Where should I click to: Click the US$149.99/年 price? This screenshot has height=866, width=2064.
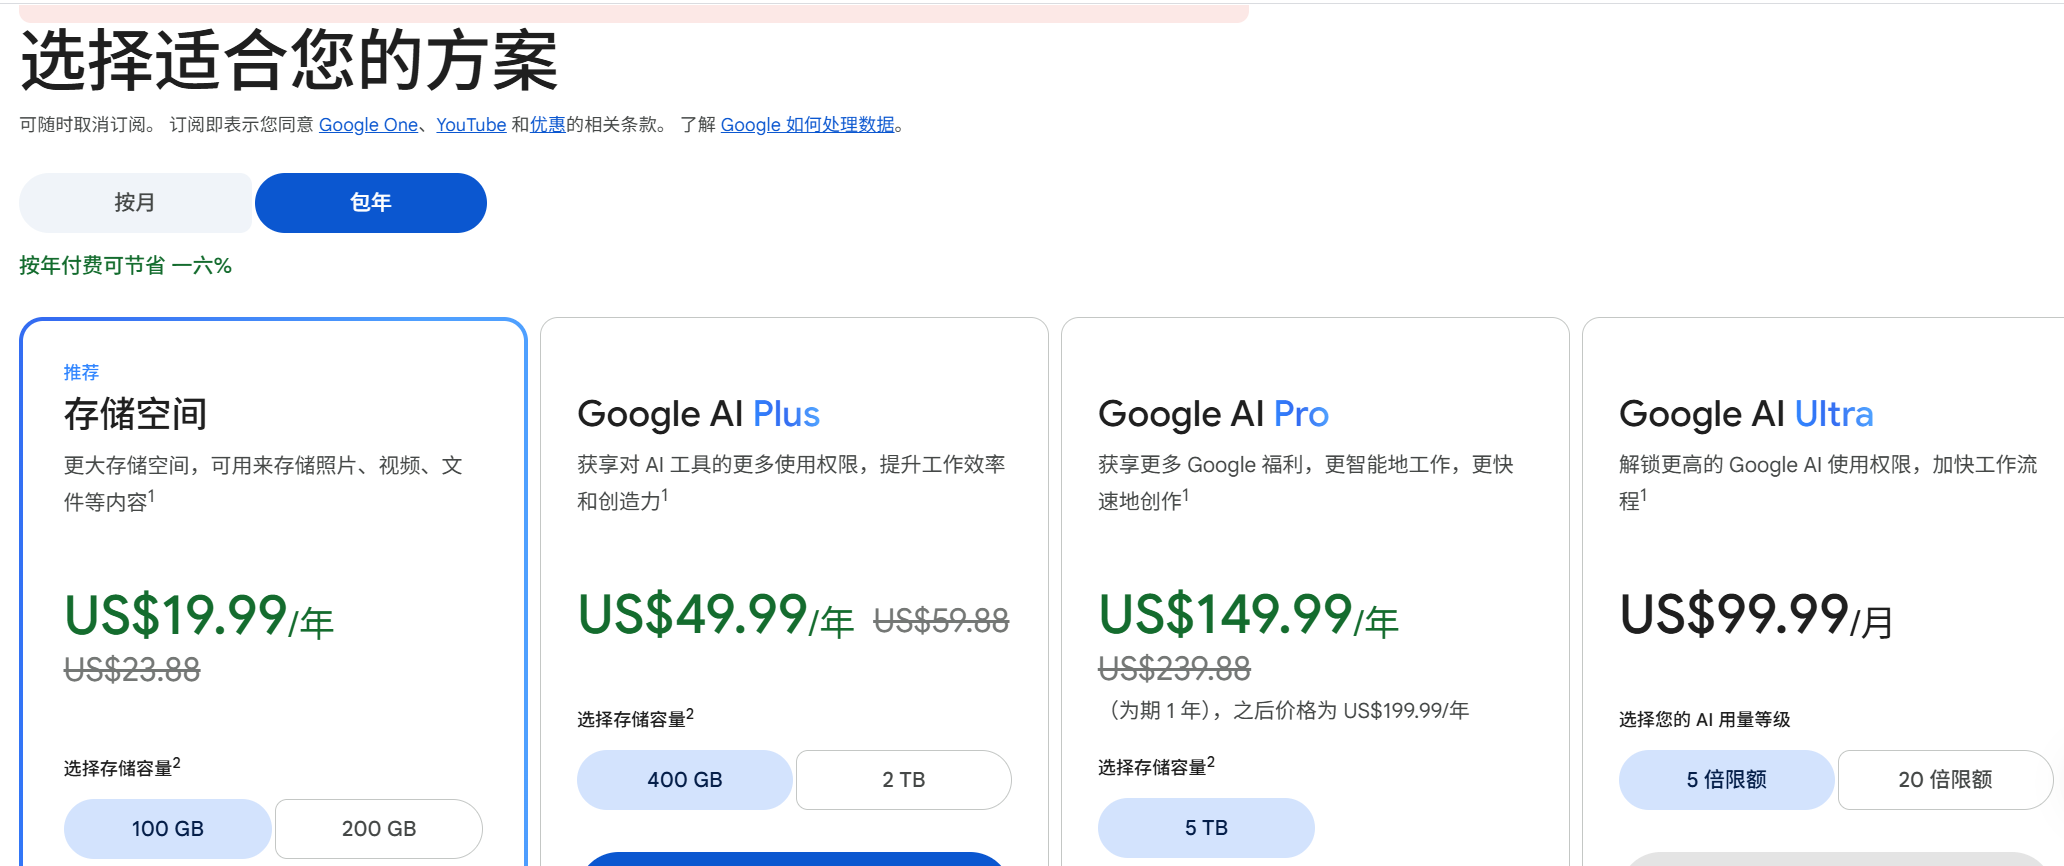pos(1249,615)
